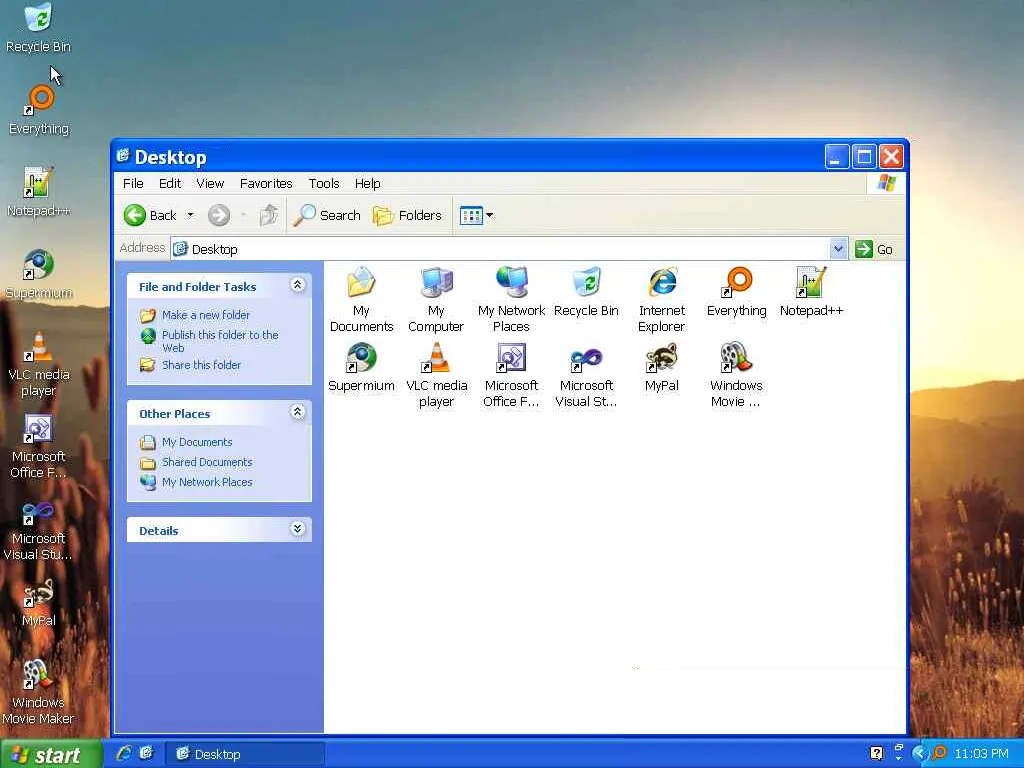Click Publish this folder to the Web

[220, 341]
